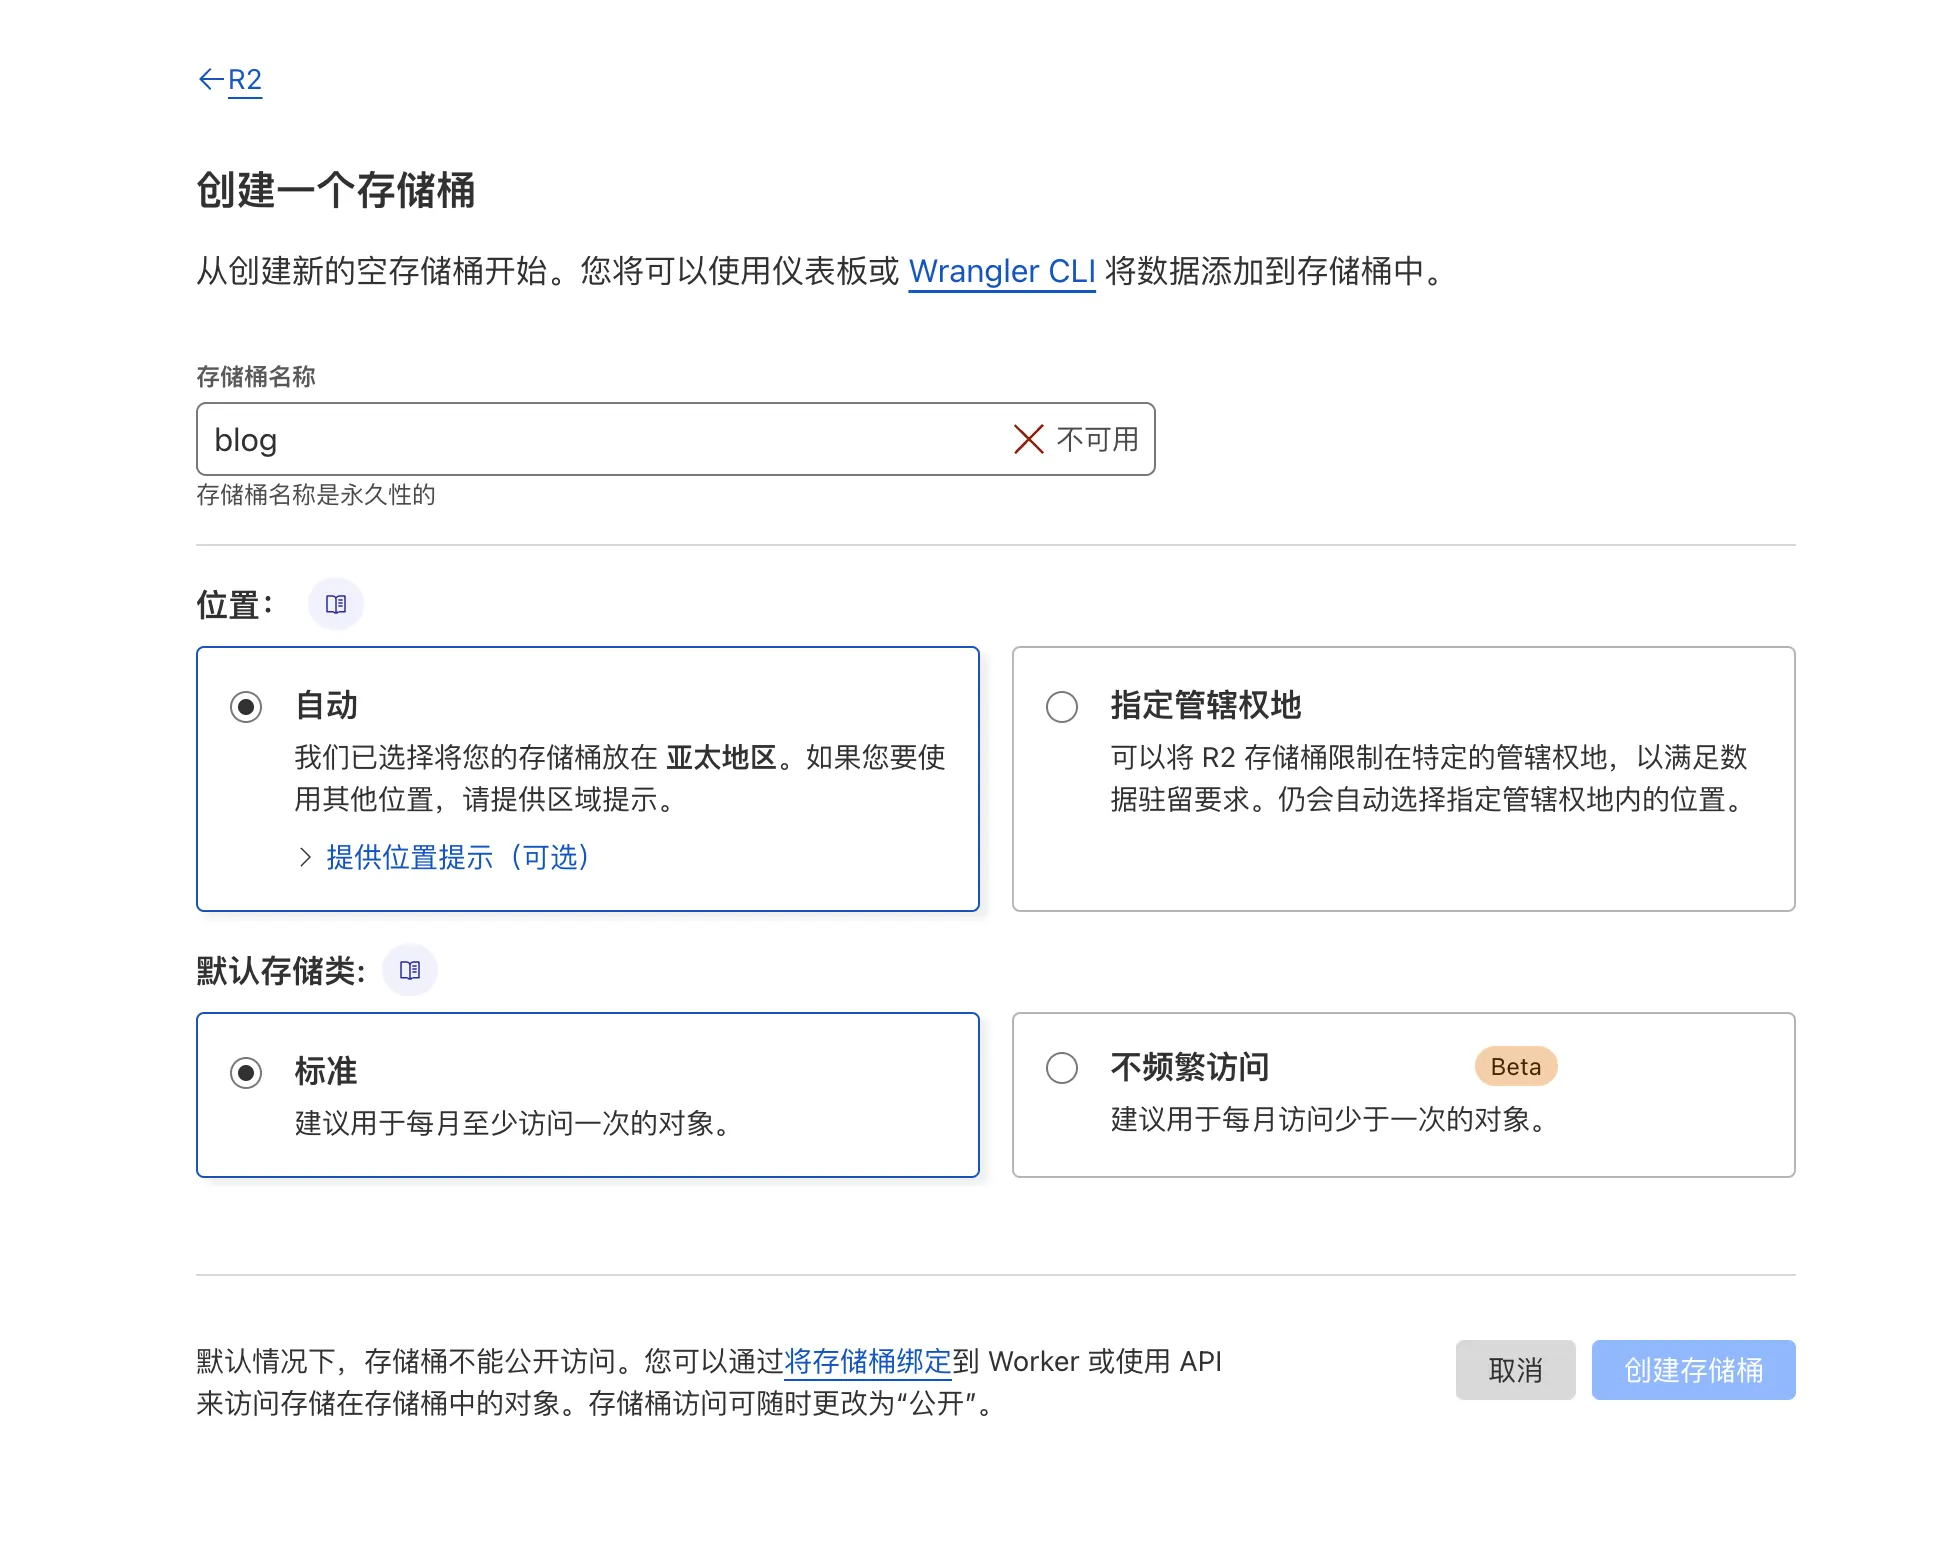This screenshot has height=1558, width=1944.
Task: Select the 指定管辖权地 location option
Action: pos(1061,707)
